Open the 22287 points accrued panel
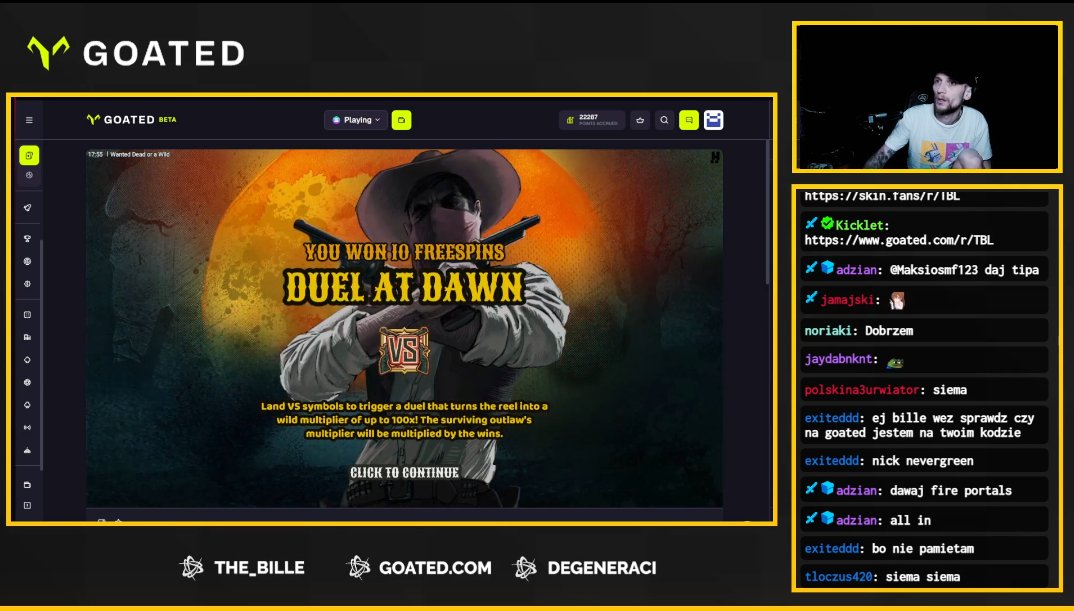 click(592, 120)
